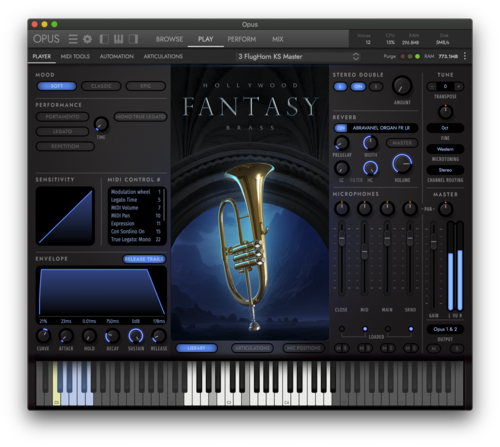Open the Stereo channel routing dropdown

(445, 170)
